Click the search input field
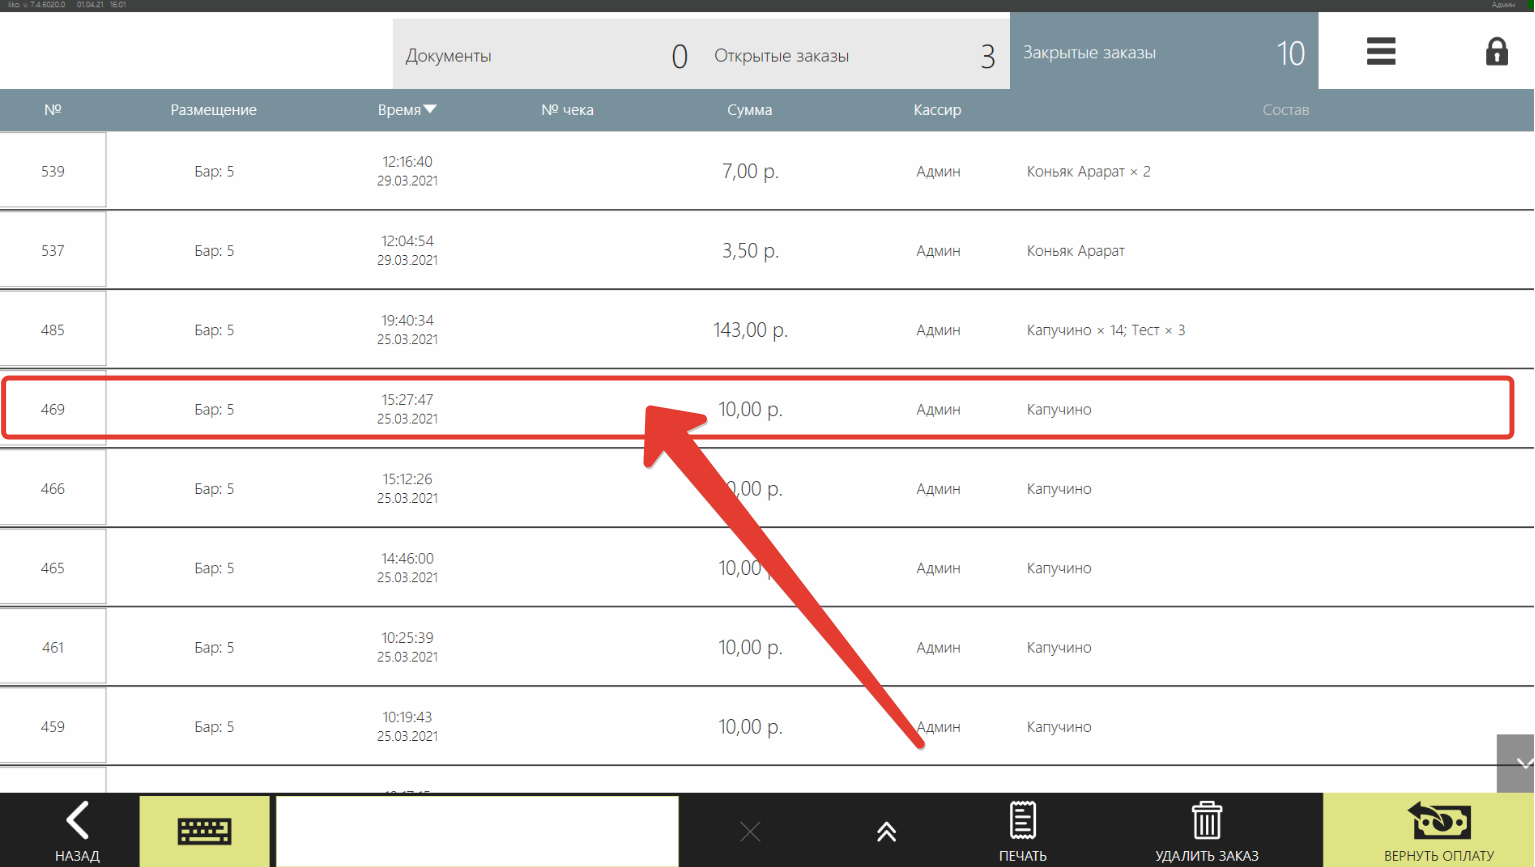 tap(477, 831)
